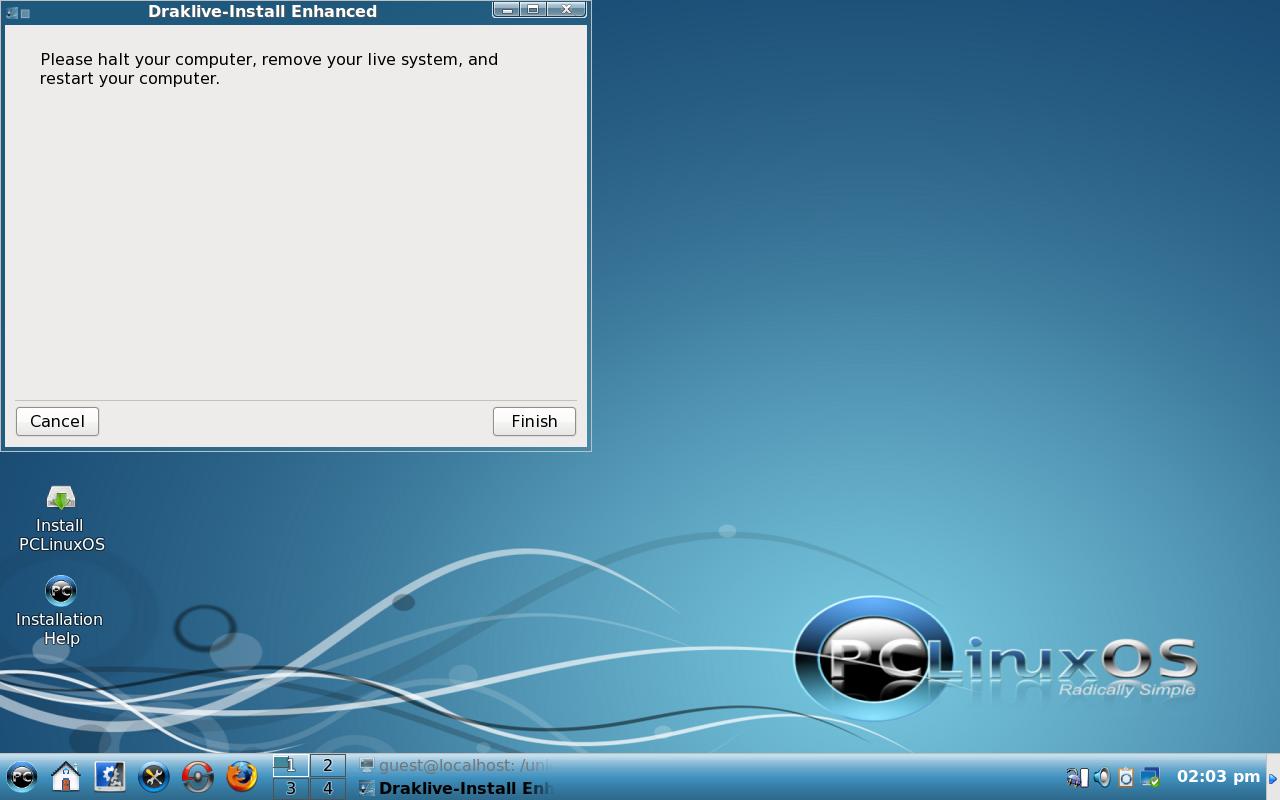
Task: Maximize the Draklive-Install Enhanced window
Action: click(x=533, y=10)
